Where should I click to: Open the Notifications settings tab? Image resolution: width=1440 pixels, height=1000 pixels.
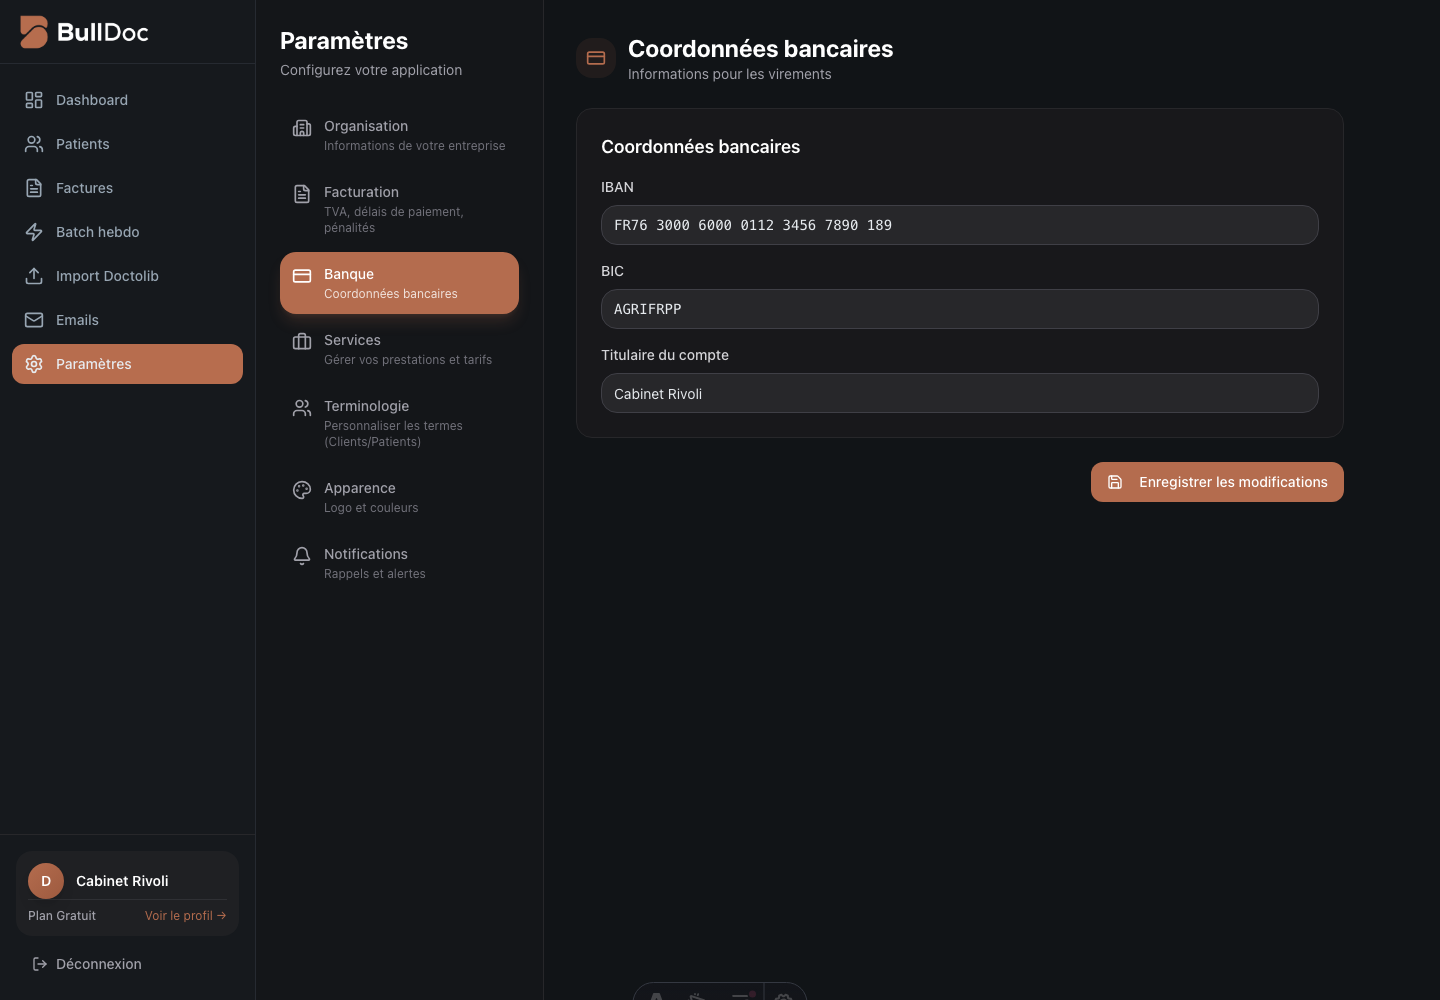[399, 563]
